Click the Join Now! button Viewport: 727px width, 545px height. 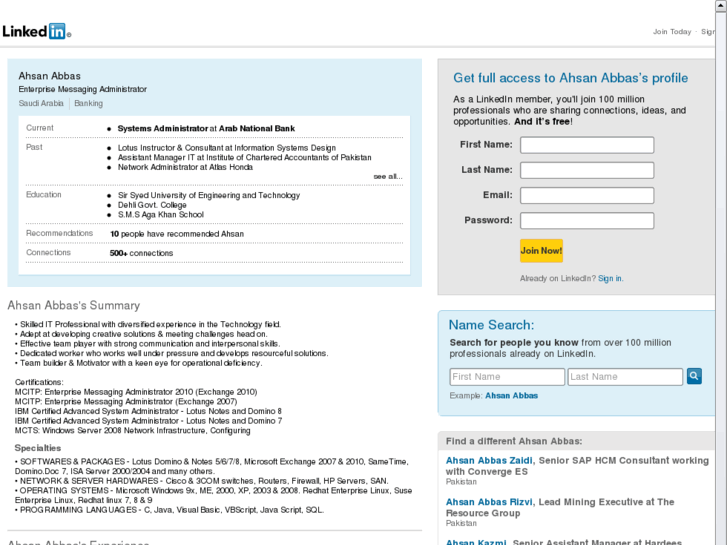[541, 251]
